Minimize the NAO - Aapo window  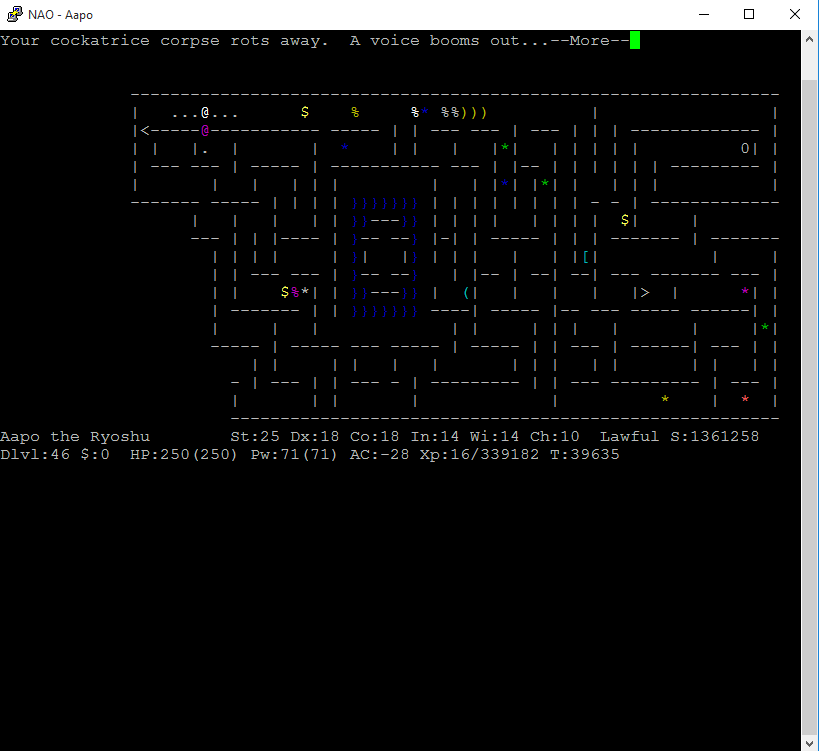click(x=702, y=14)
